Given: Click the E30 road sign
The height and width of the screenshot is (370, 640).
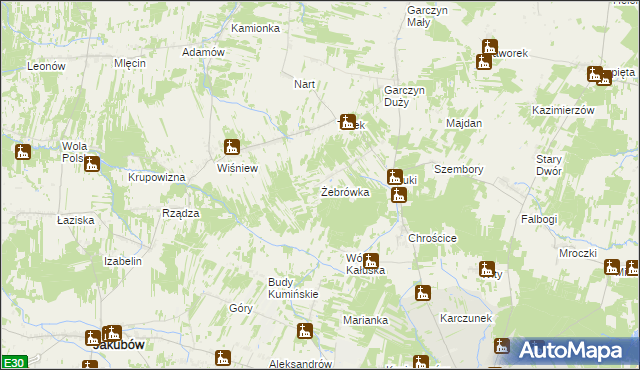Looking at the screenshot, I should [x=14, y=362].
